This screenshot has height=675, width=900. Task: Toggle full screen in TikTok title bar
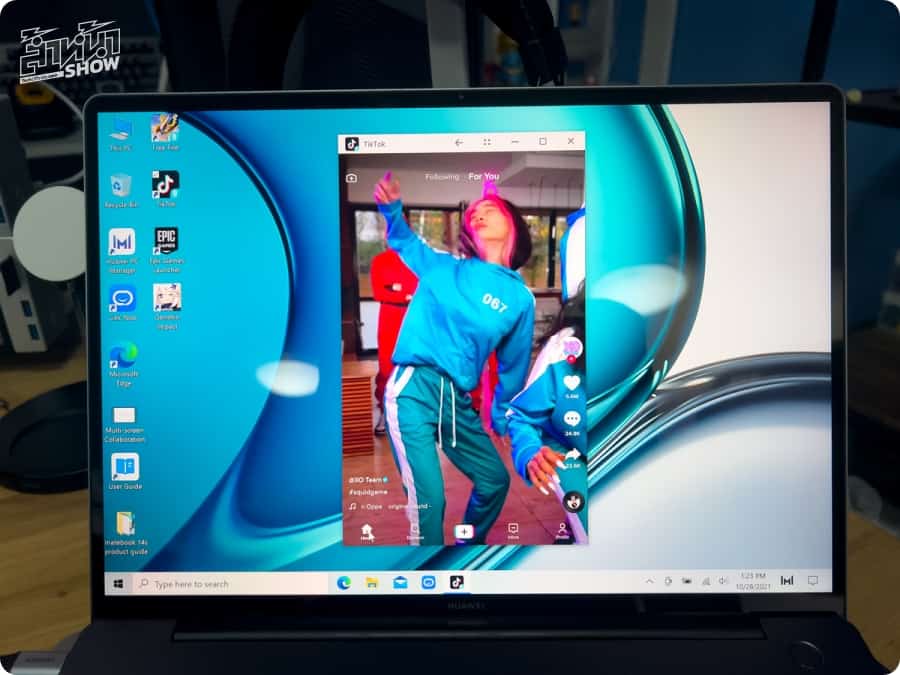487,142
